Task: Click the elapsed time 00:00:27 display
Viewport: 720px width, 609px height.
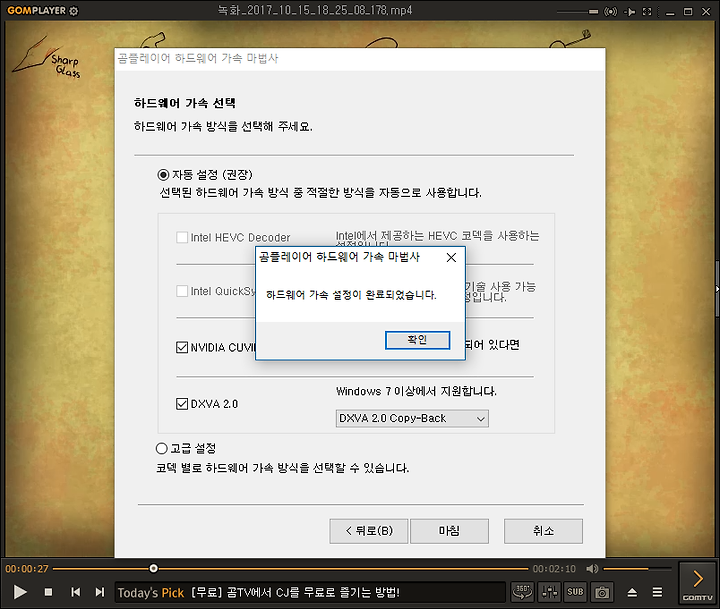Action: (27, 569)
